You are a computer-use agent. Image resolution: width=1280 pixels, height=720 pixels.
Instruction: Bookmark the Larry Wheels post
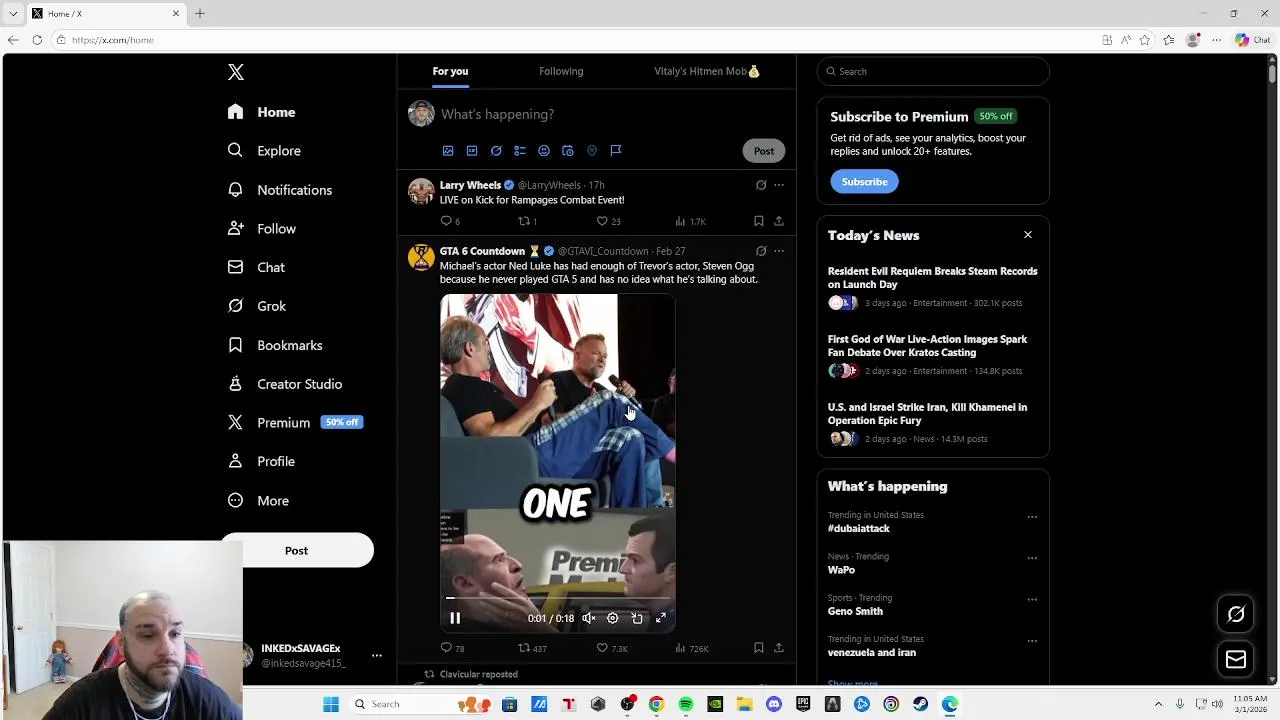759,221
